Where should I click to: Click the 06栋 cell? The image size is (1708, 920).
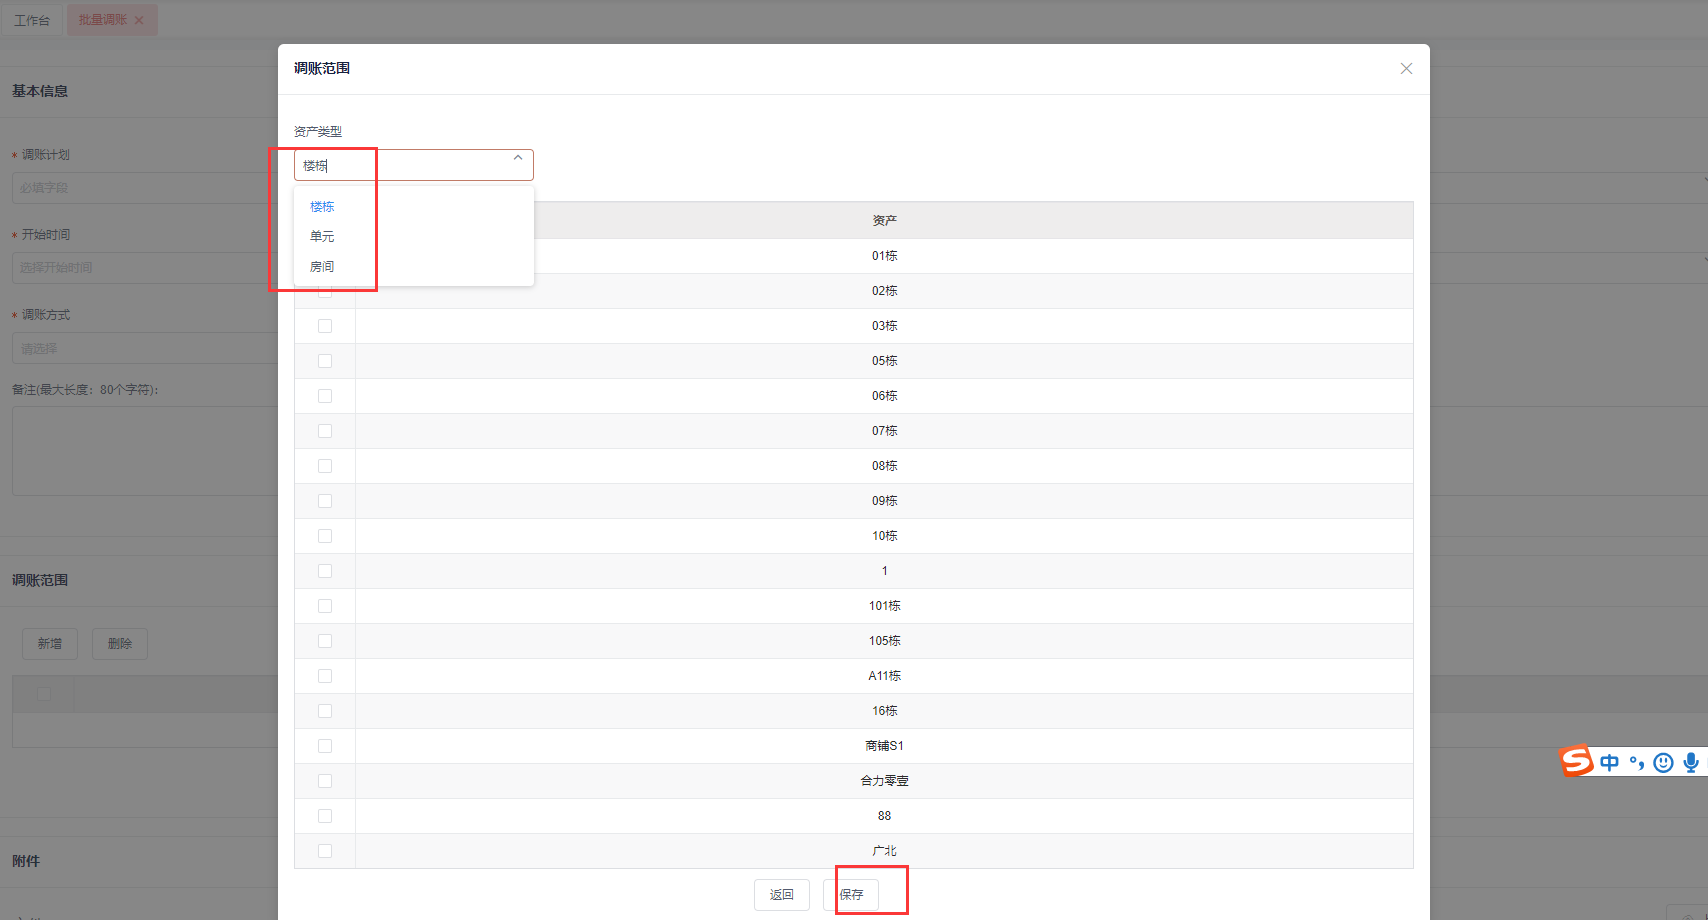884,396
